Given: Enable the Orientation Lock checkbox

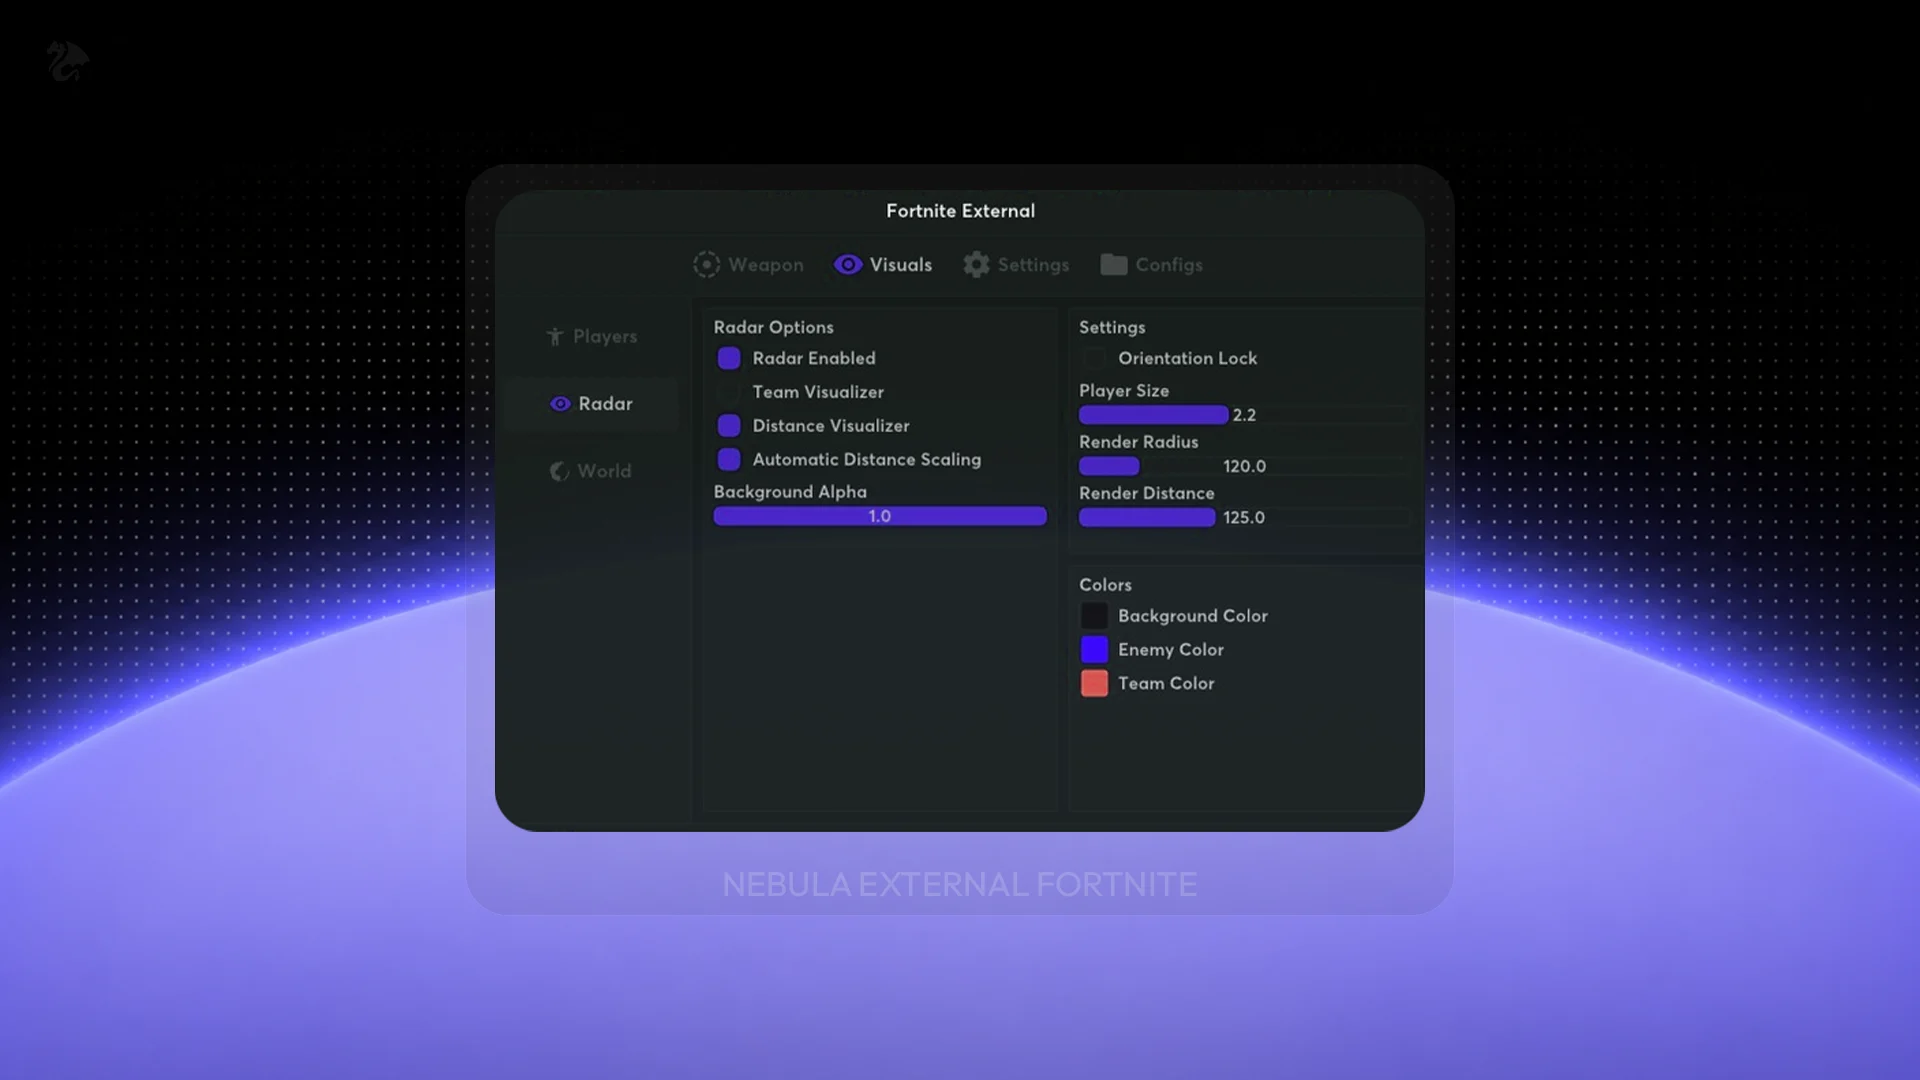Looking at the screenshot, I should pos(1094,358).
